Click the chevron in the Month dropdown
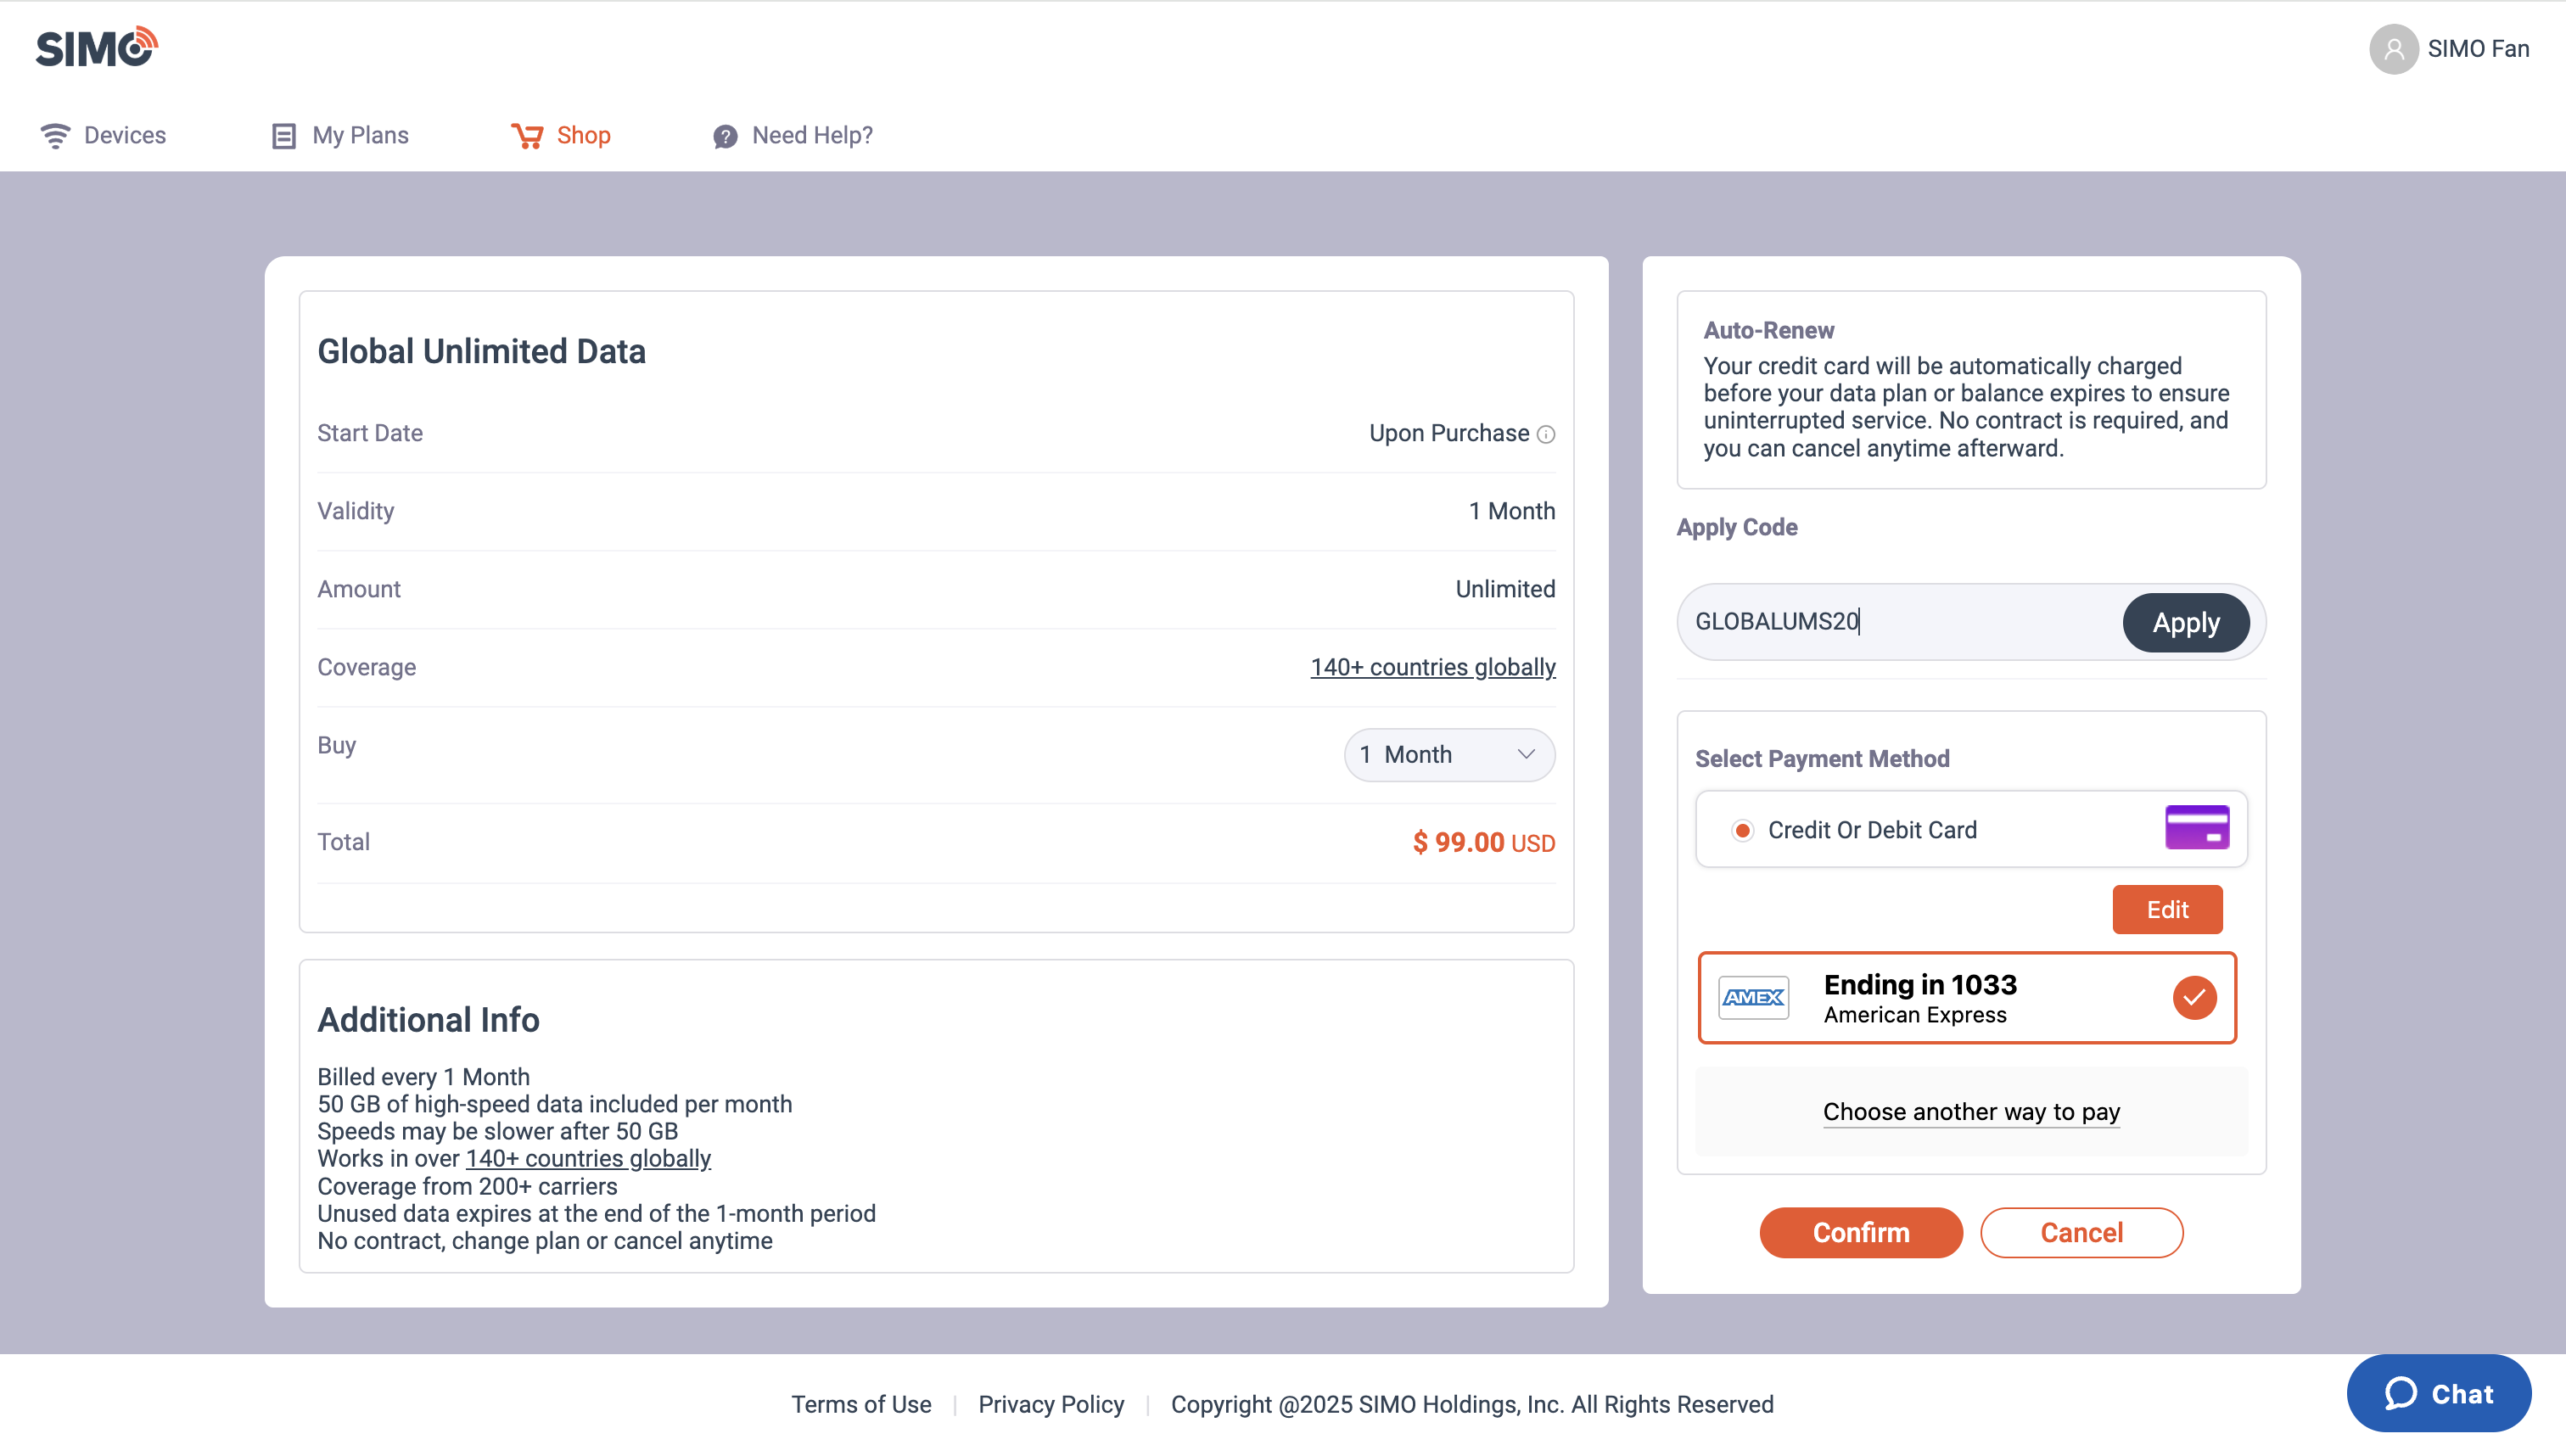 point(1526,755)
